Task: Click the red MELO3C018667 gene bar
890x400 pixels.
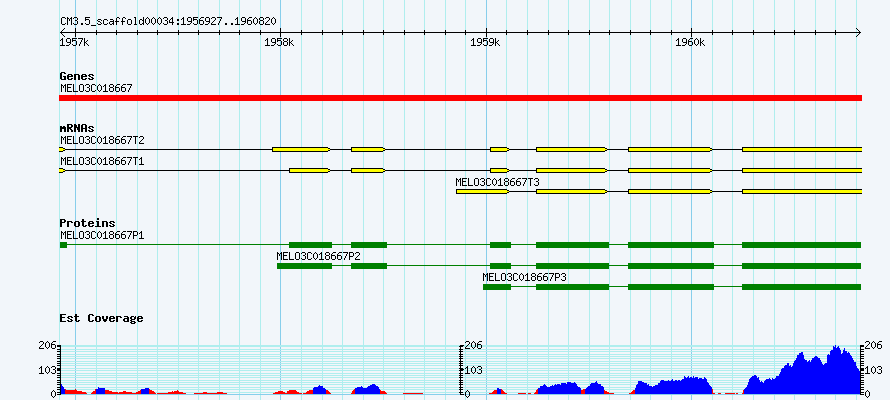Action: (460, 98)
